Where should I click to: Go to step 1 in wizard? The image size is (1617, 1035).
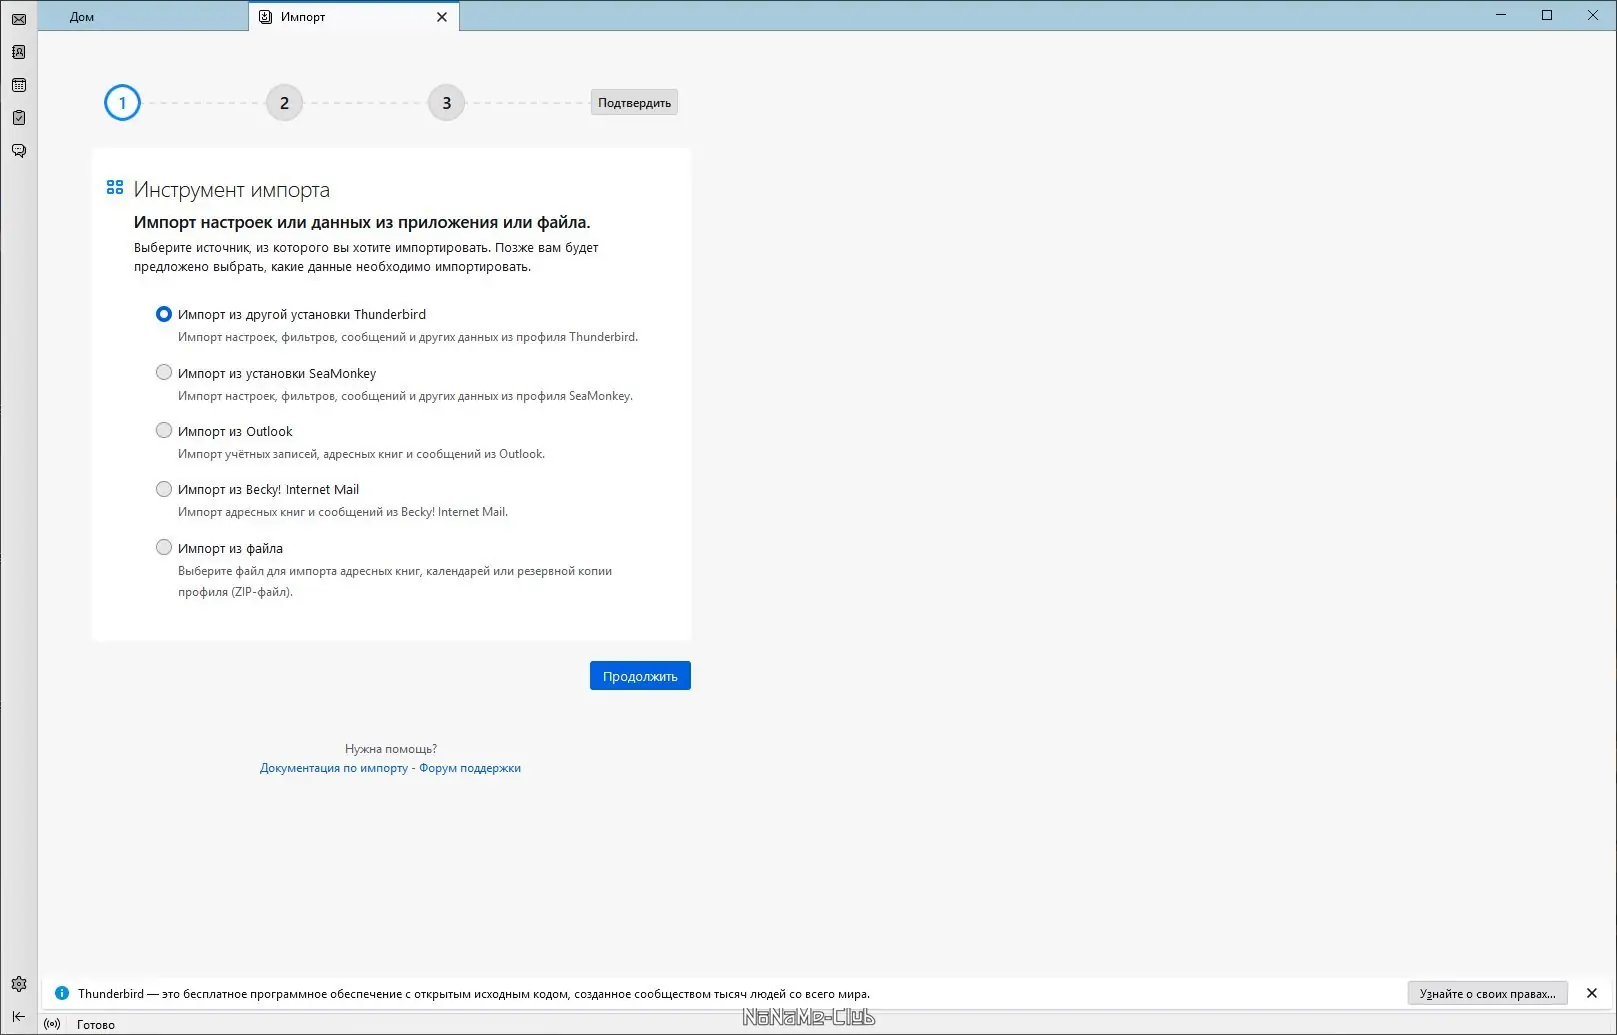[123, 103]
